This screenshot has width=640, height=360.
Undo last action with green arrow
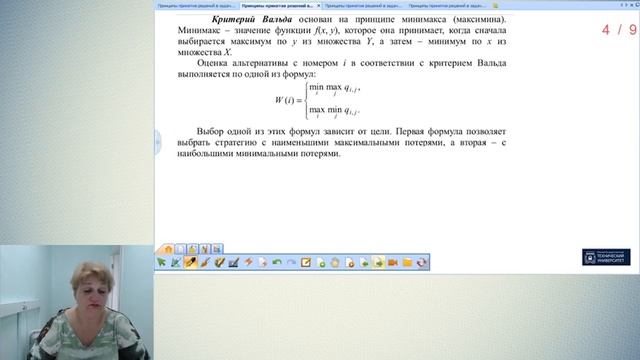click(x=277, y=262)
